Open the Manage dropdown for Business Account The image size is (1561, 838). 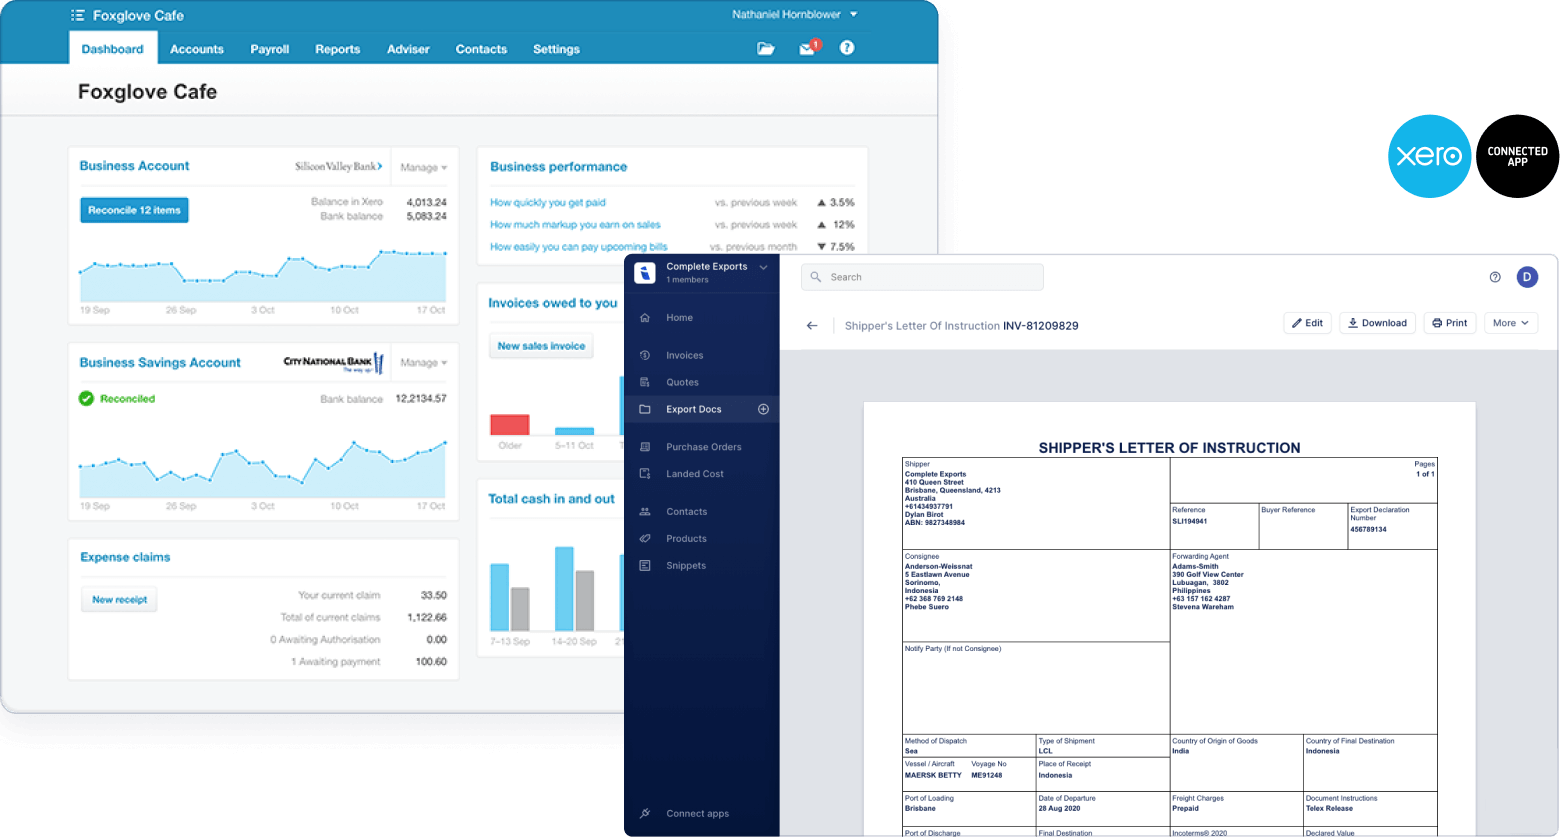point(423,167)
